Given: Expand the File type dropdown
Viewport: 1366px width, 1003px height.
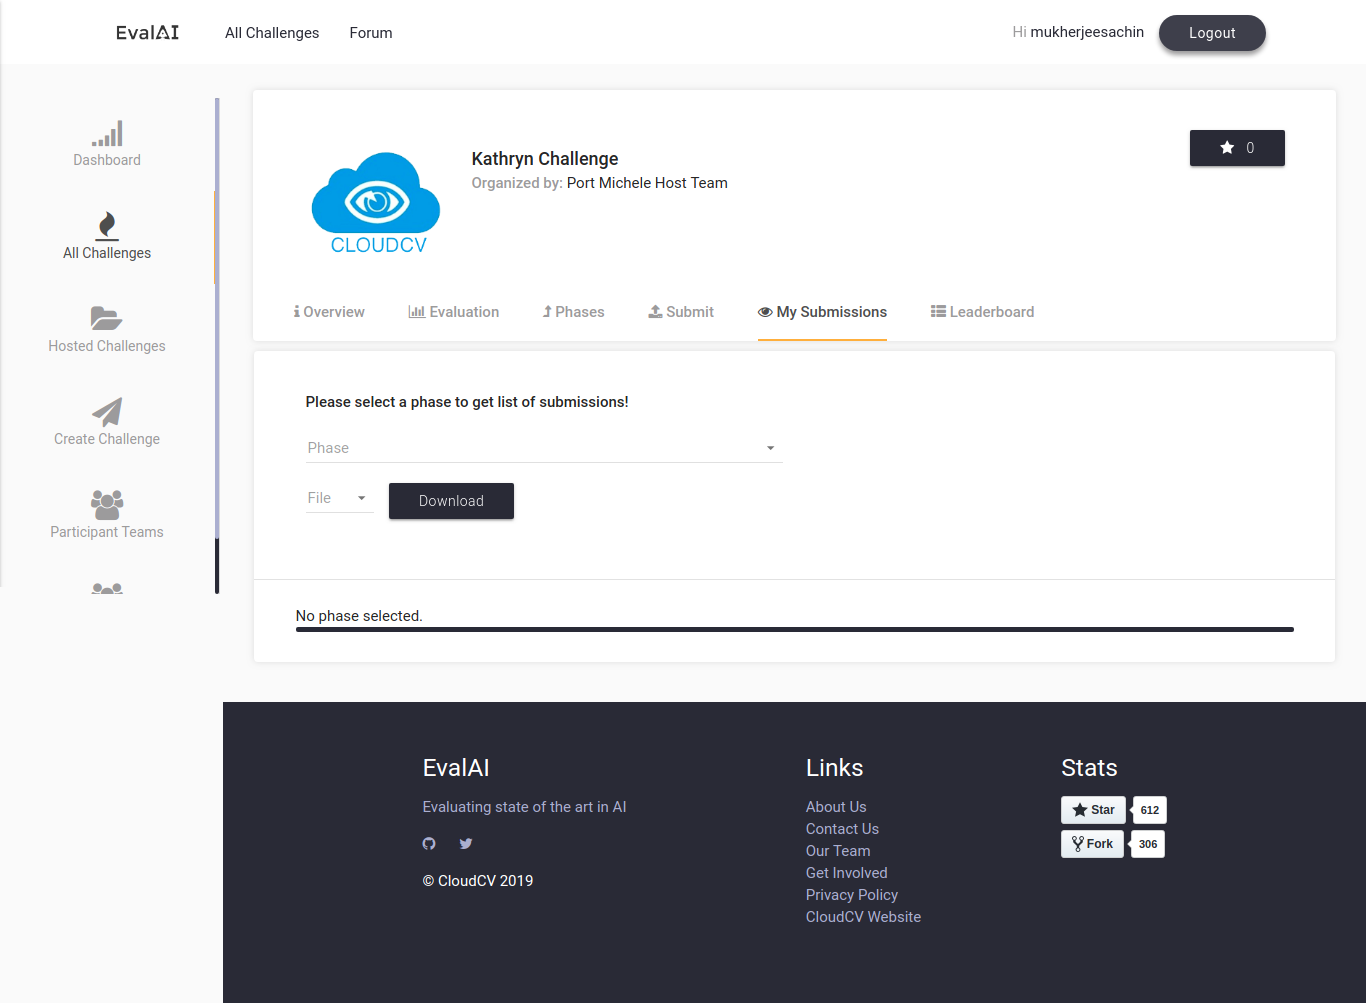Looking at the screenshot, I should [x=339, y=498].
